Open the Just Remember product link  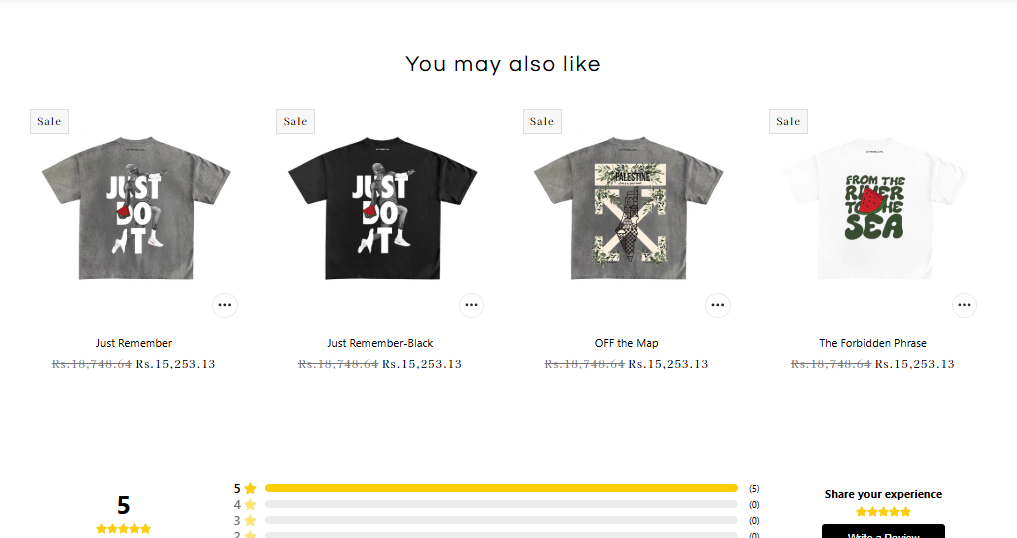tap(134, 343)
